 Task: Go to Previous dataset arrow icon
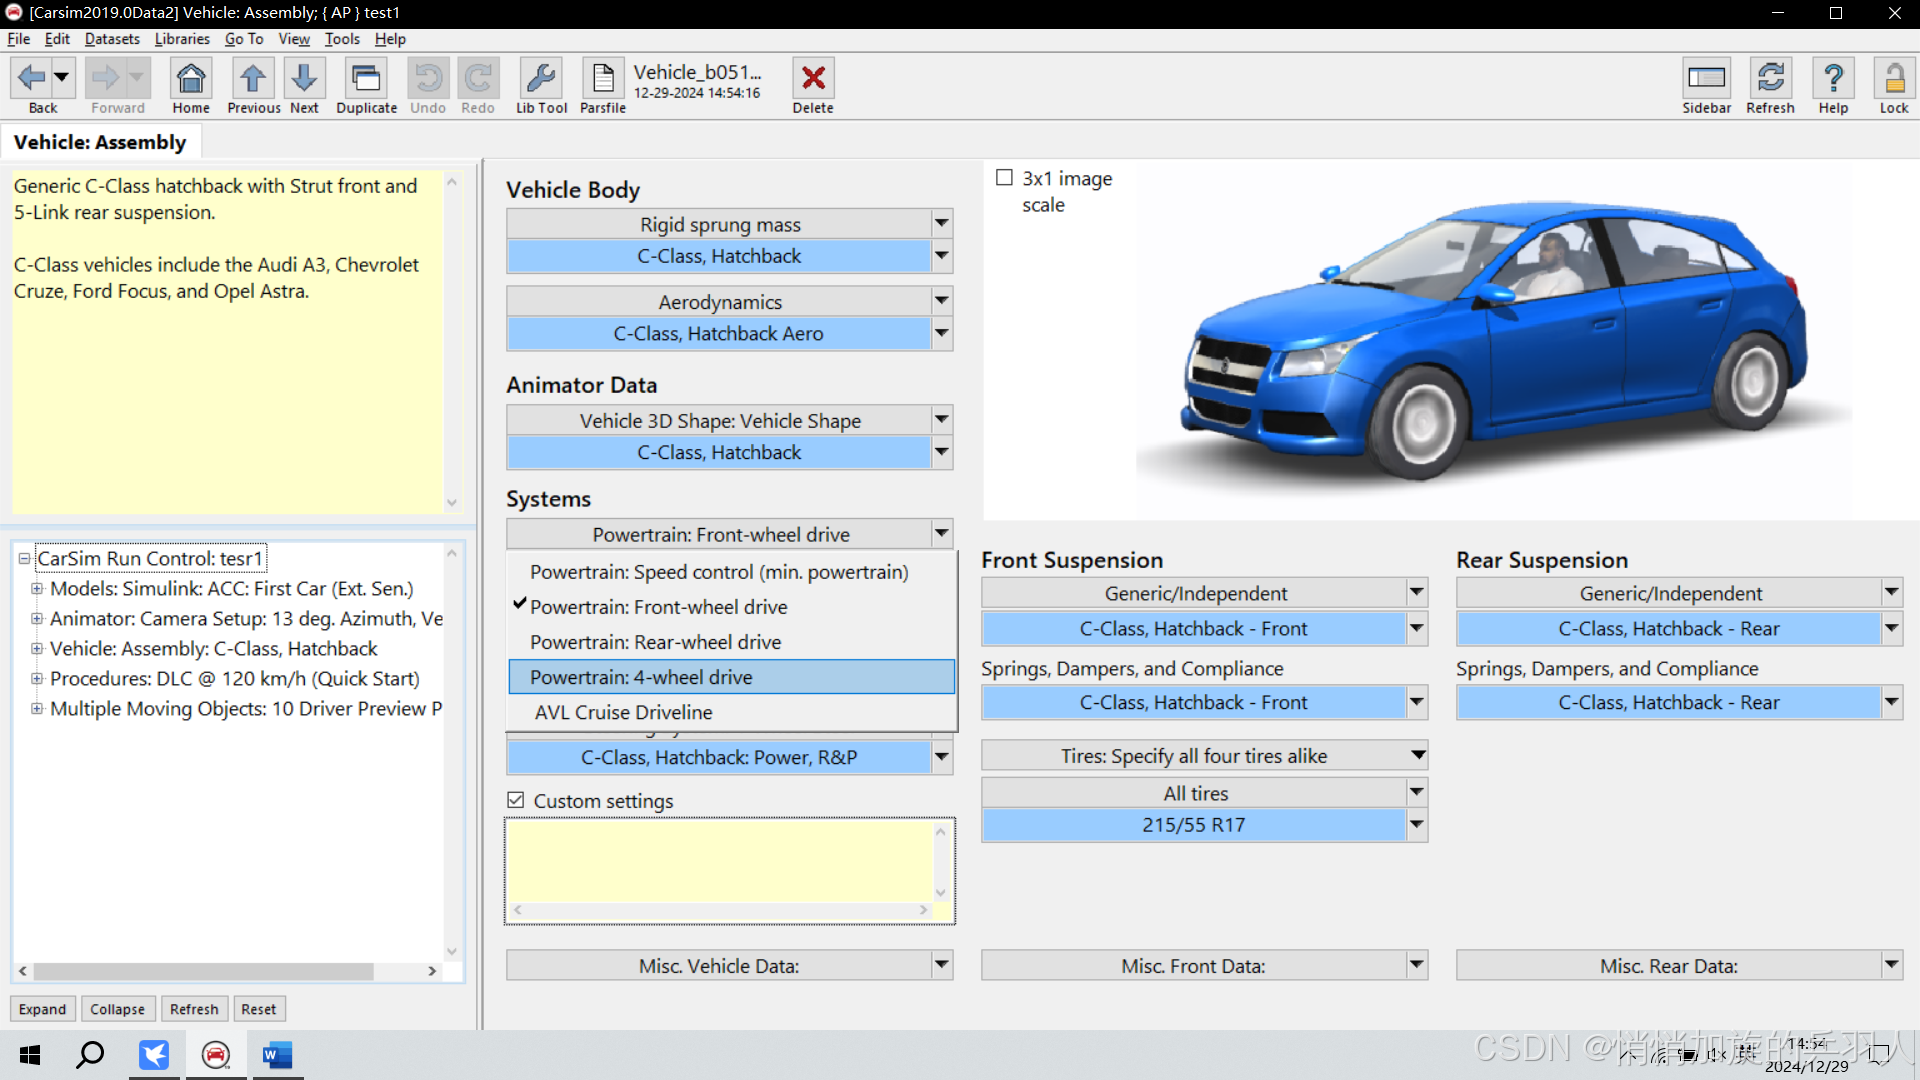point(253,79)
